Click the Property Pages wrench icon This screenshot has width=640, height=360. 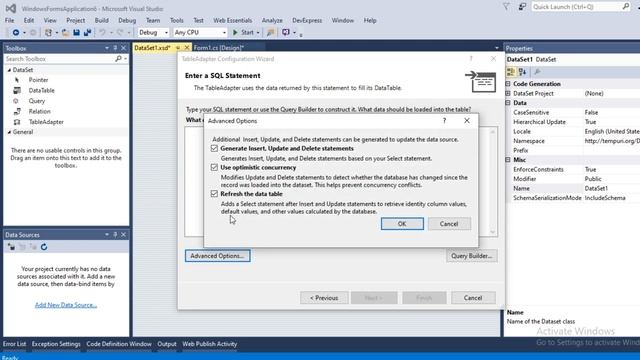click(538, 72)
